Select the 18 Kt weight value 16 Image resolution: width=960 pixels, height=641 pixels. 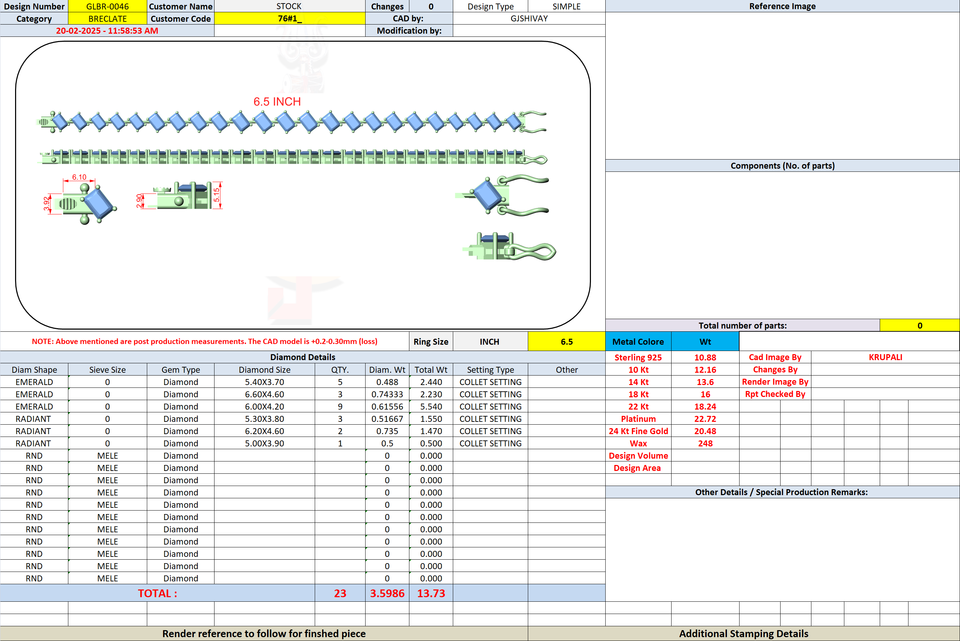[705, 394]
